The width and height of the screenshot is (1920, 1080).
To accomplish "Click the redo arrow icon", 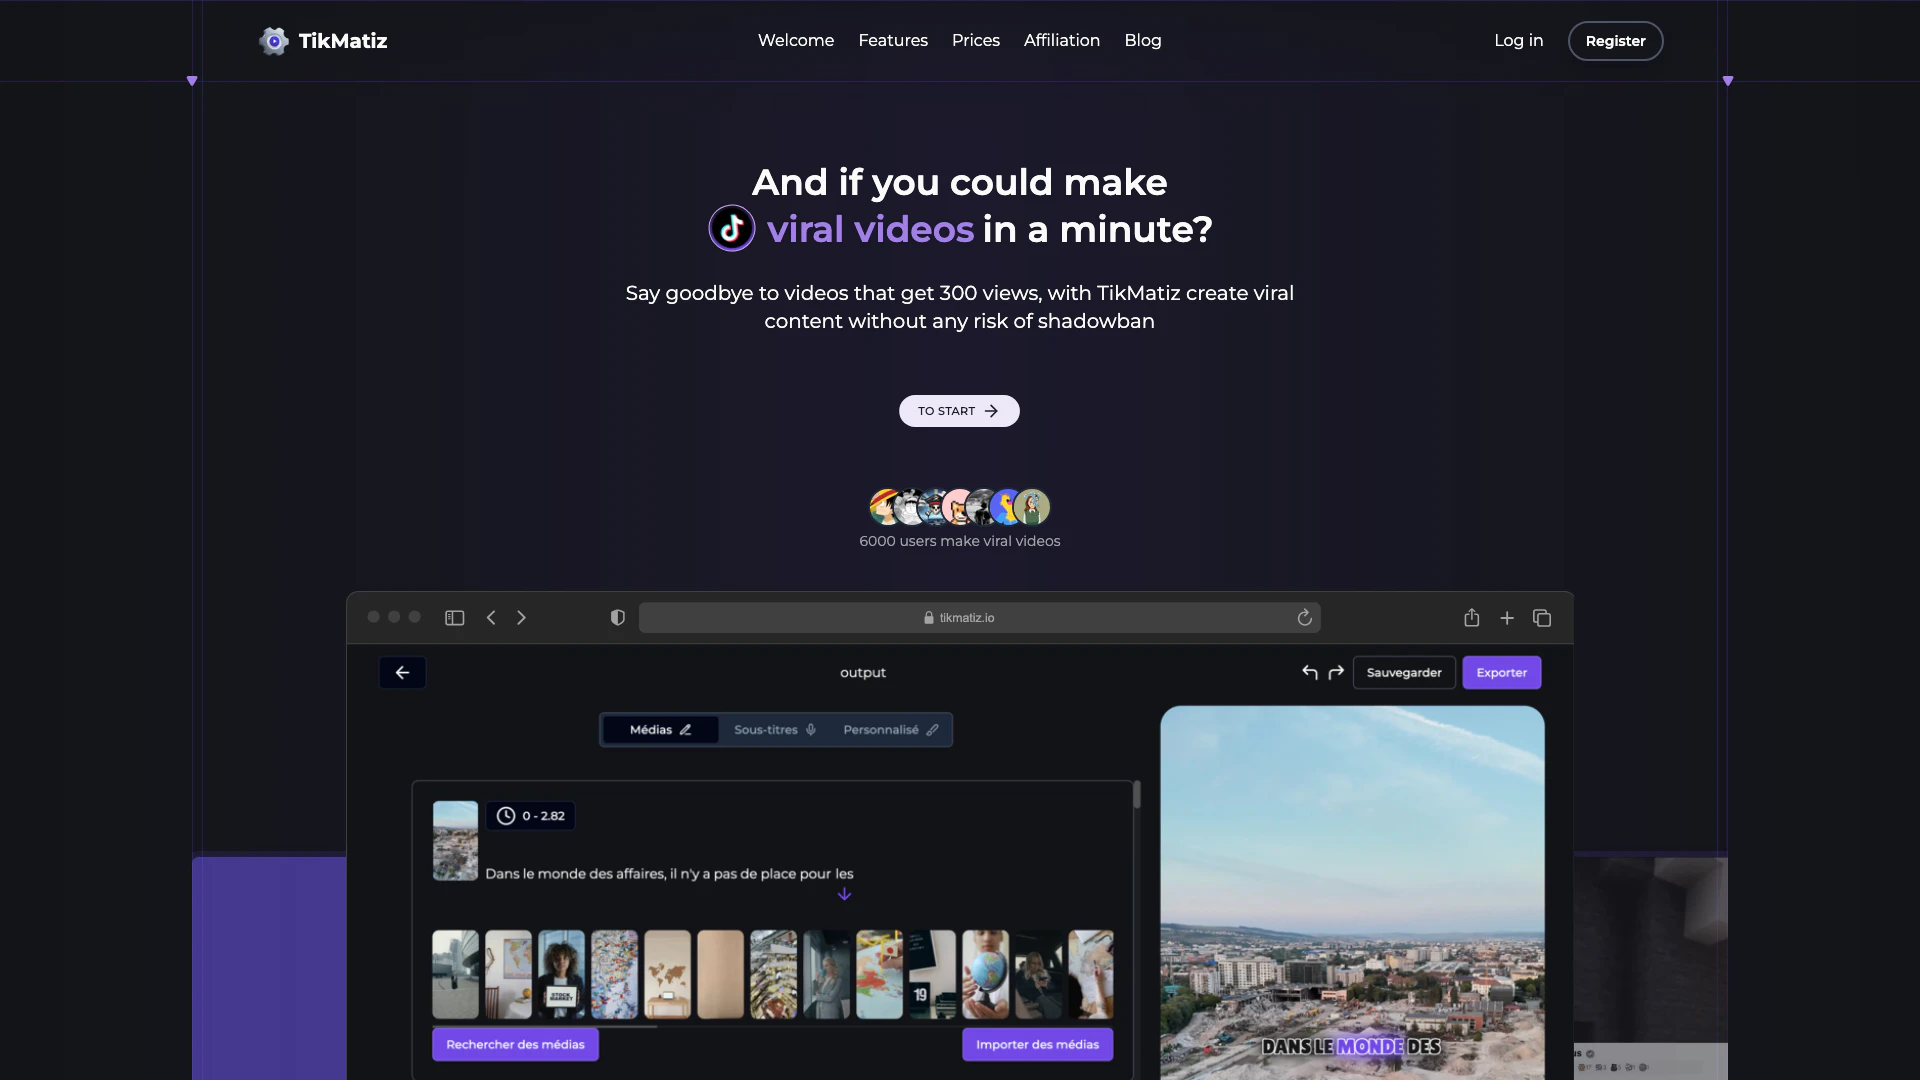I will pyautogui.click(x=1336, y=673).
